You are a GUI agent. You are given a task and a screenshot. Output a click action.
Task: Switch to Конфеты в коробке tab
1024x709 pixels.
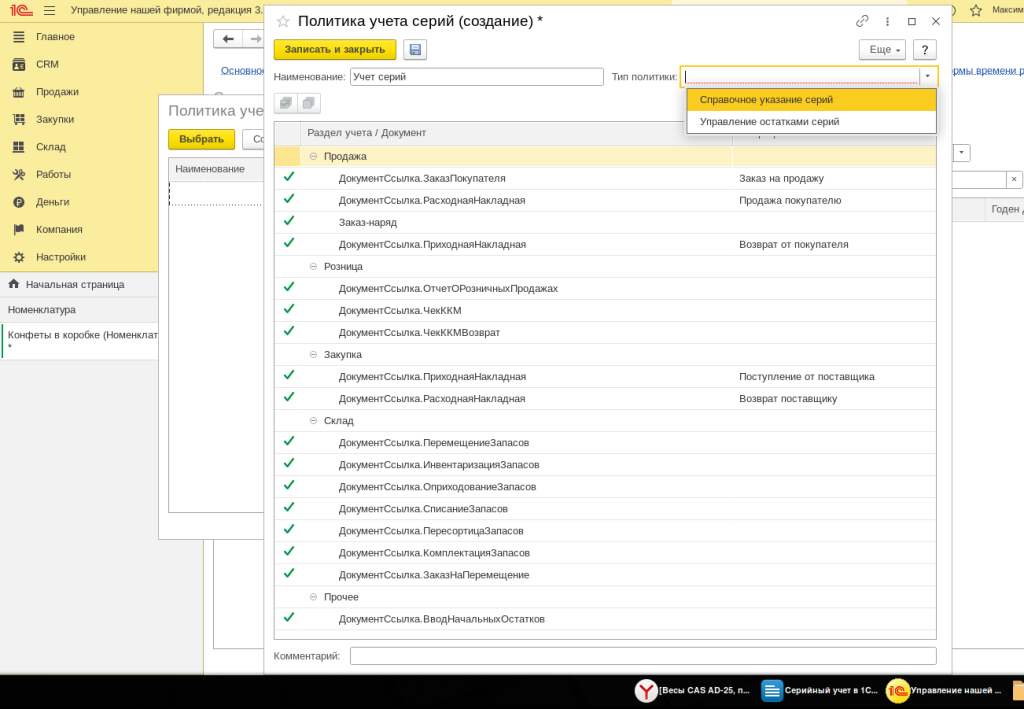(x=79, y=341)
